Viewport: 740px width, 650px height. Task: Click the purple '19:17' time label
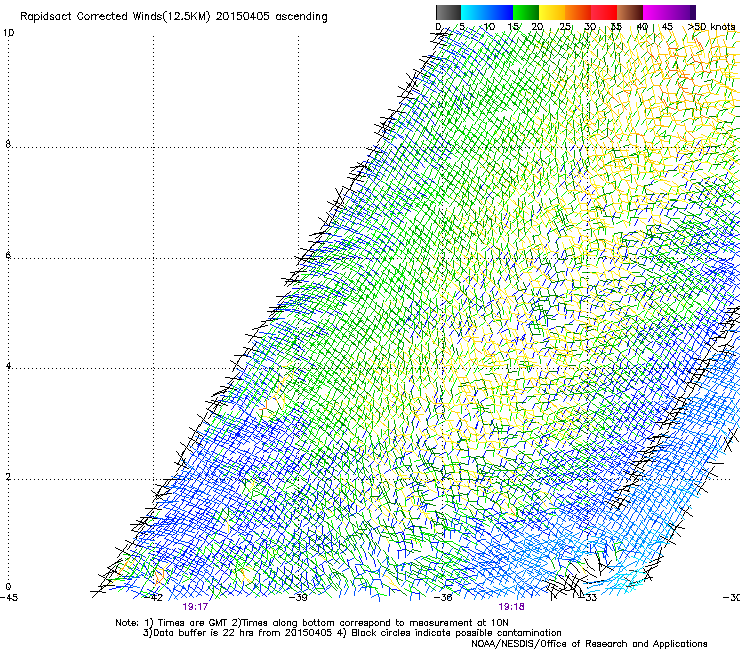[195, 607]
